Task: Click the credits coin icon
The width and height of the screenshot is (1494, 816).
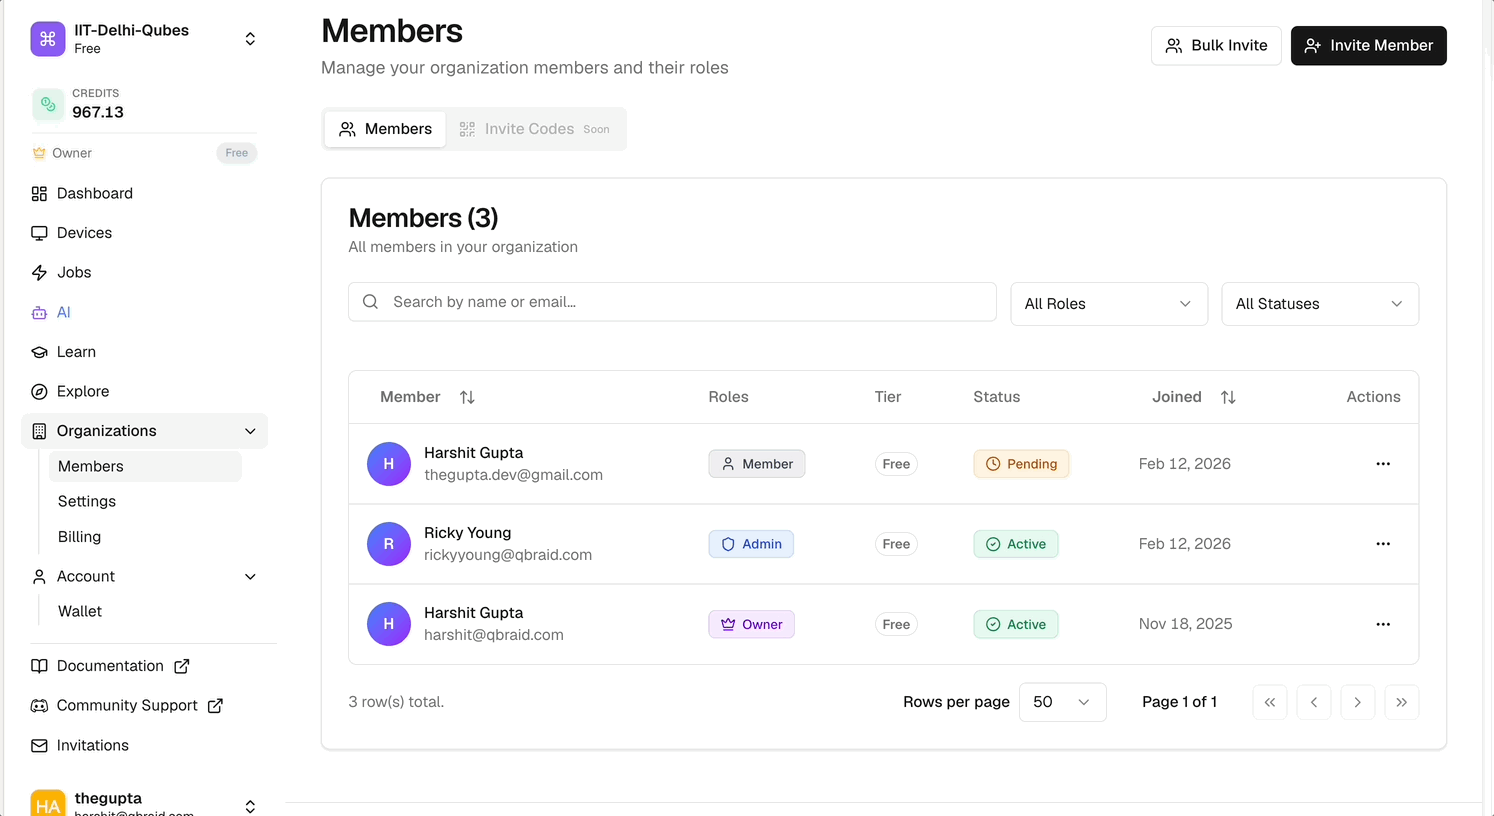Action: [x=48, y=104]
